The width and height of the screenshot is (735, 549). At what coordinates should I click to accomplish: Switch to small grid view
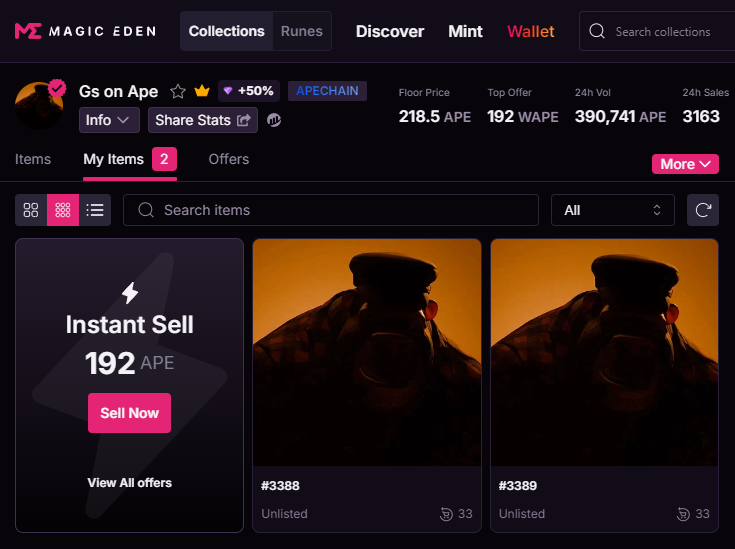click(x=63, y=210)
